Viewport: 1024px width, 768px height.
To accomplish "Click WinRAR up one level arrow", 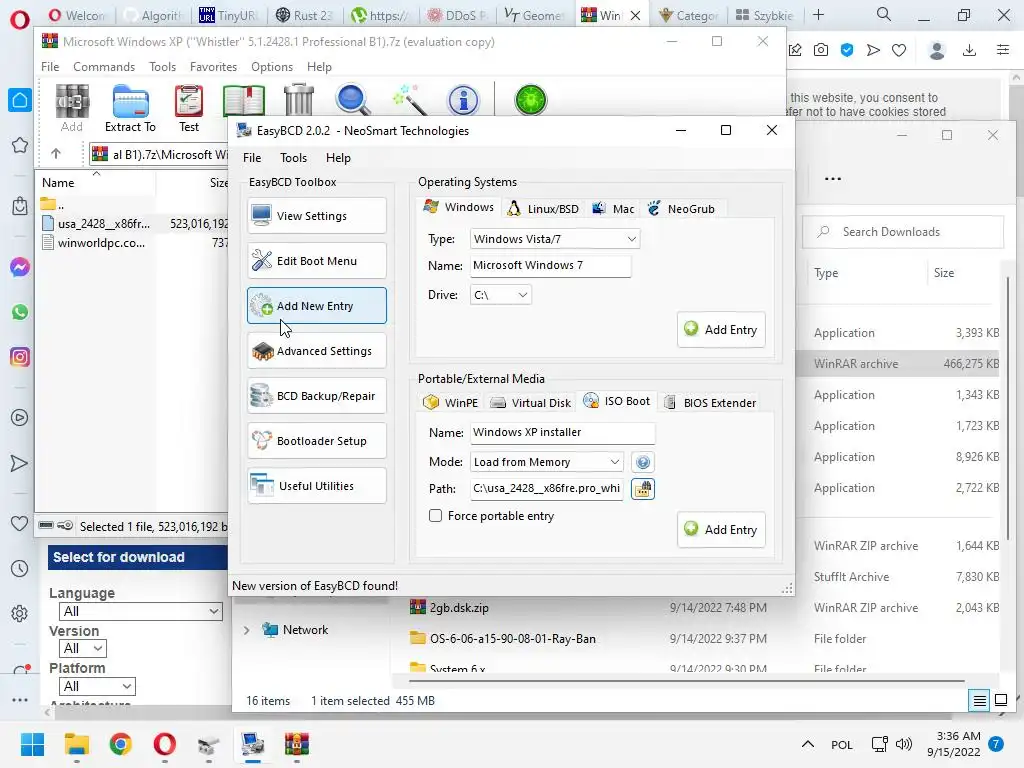I will pyautogui.click(x=56, y=154).
